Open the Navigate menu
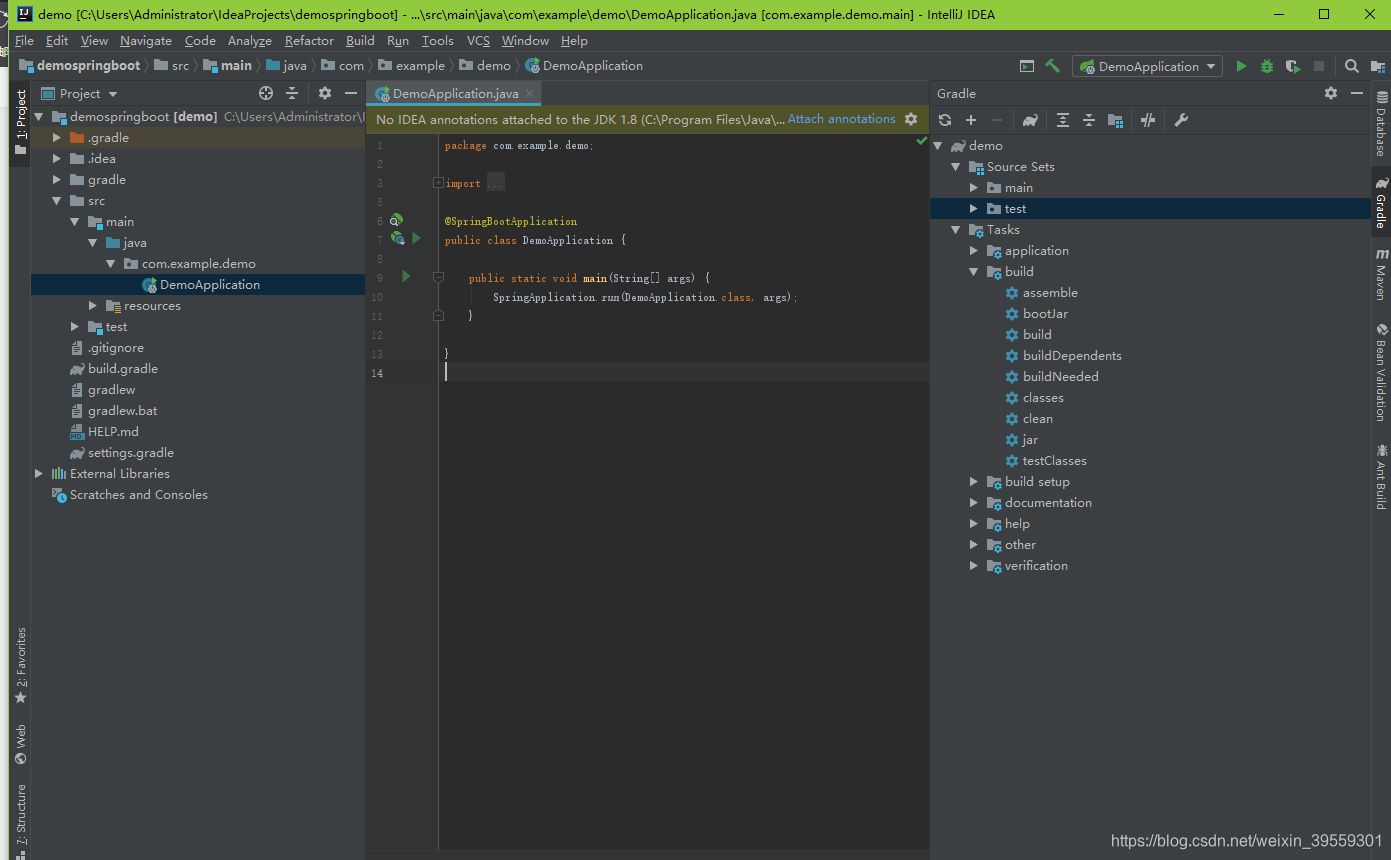Screen dimensions: 1391x860 click(146, 41)
